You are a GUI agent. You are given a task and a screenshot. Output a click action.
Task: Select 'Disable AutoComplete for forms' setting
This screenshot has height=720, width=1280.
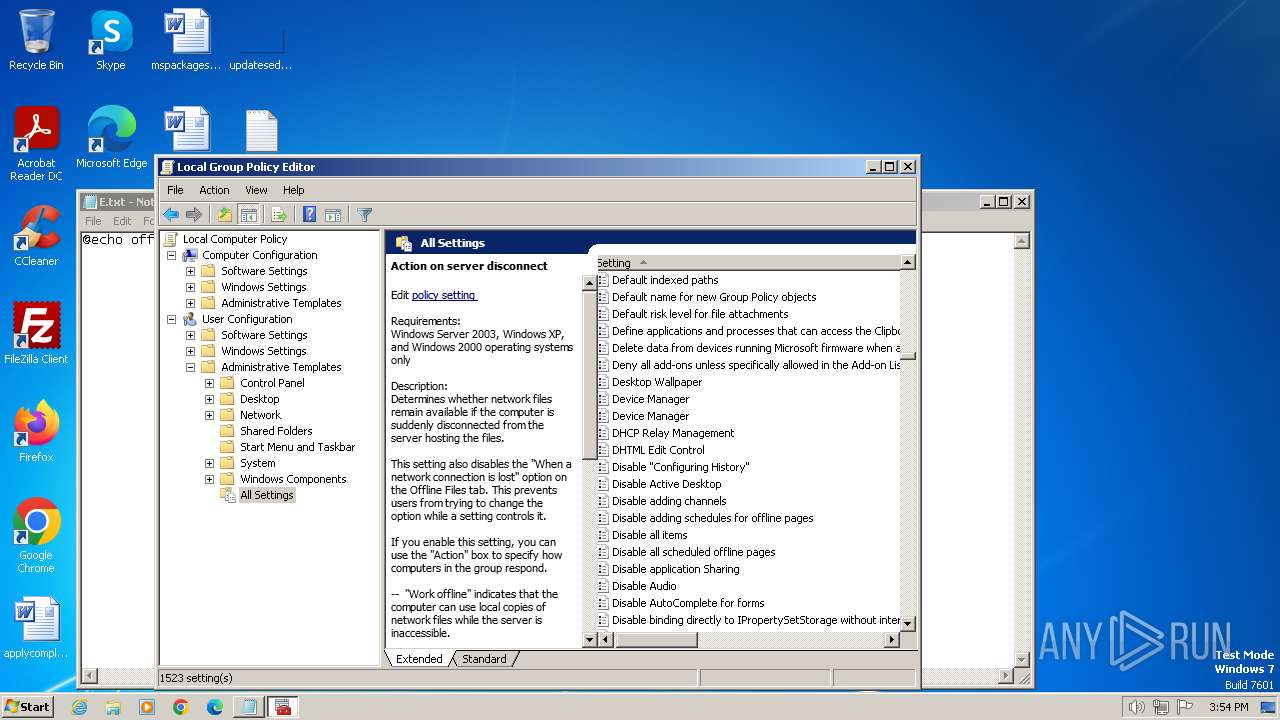(688, 603)
